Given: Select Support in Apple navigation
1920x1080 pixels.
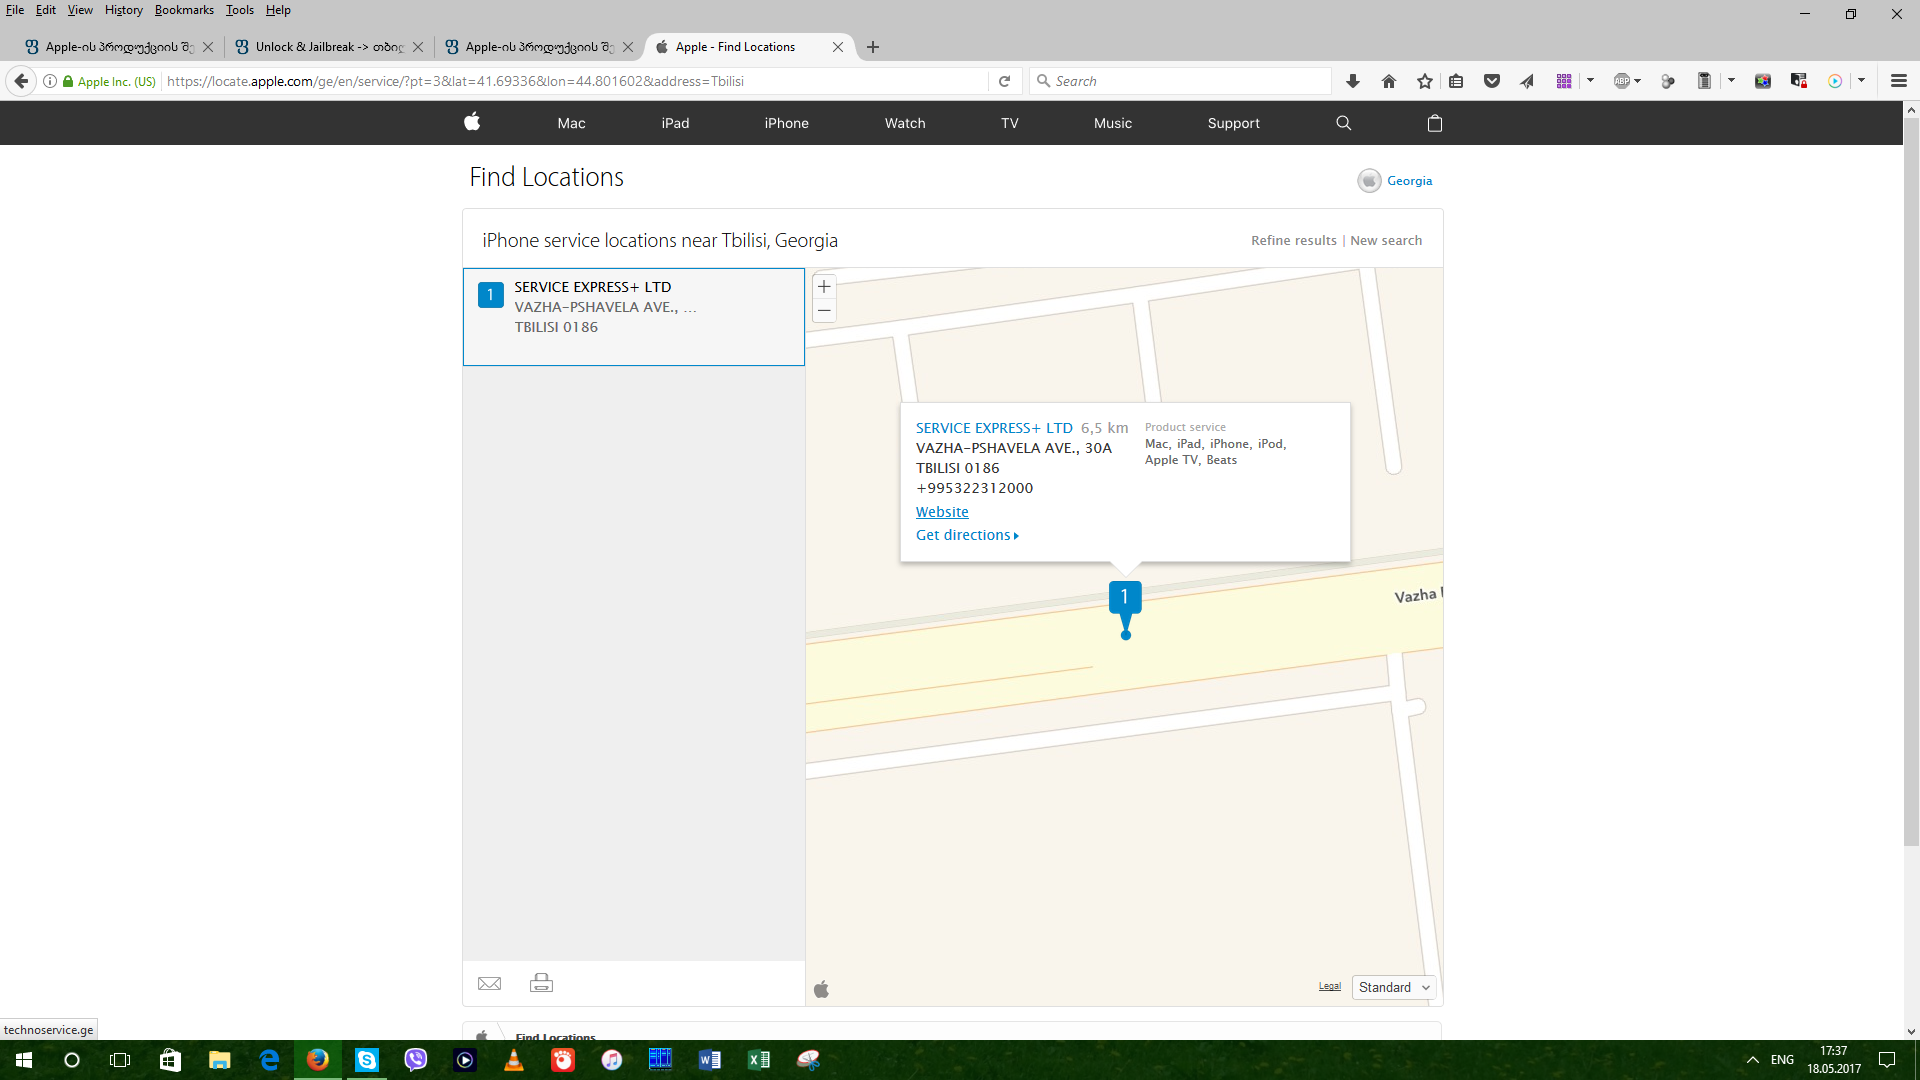Looking at the screenshot, I should pyautogui.click(x=1233, y=123).
